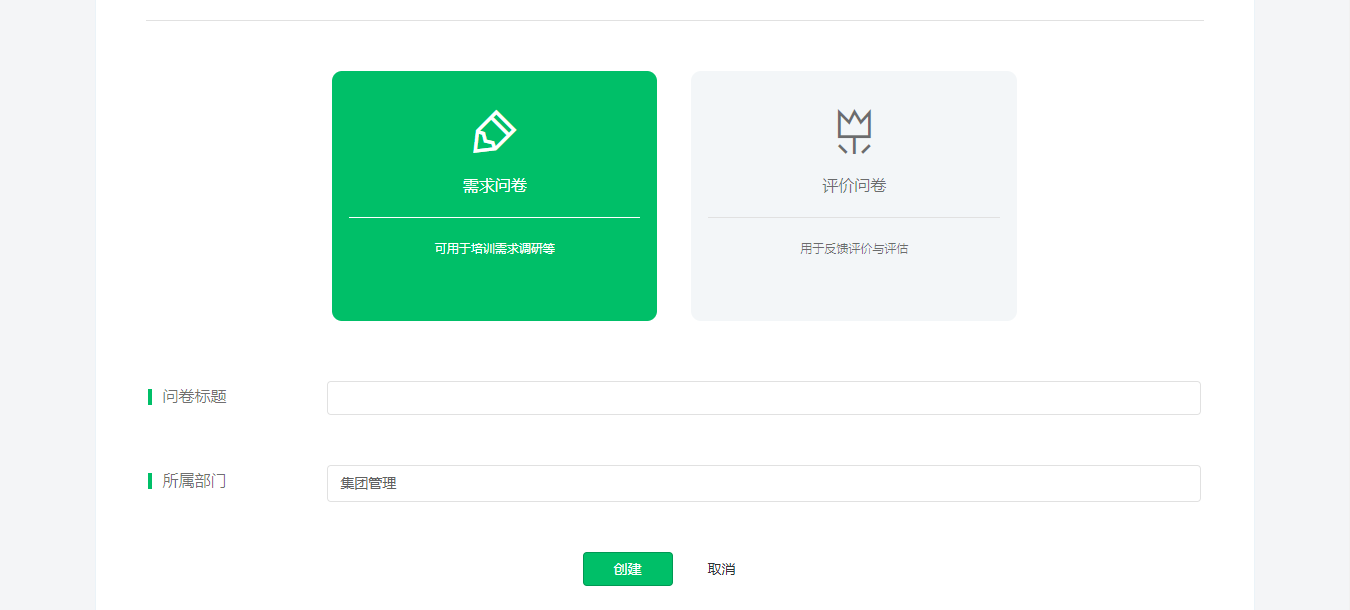Click the green marker beside 所属部门

click(x=150, y=481)
